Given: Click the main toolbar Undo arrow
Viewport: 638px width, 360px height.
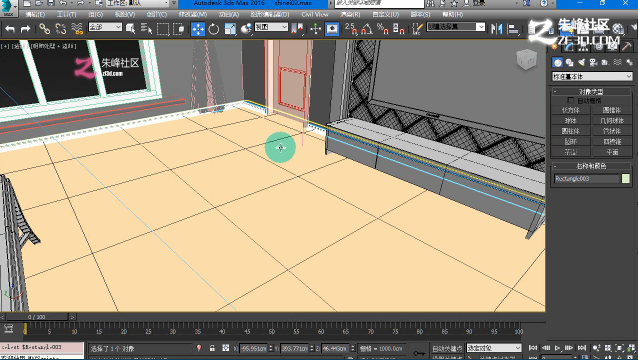Looking at the screenshot, I should [x=10, y=29].
